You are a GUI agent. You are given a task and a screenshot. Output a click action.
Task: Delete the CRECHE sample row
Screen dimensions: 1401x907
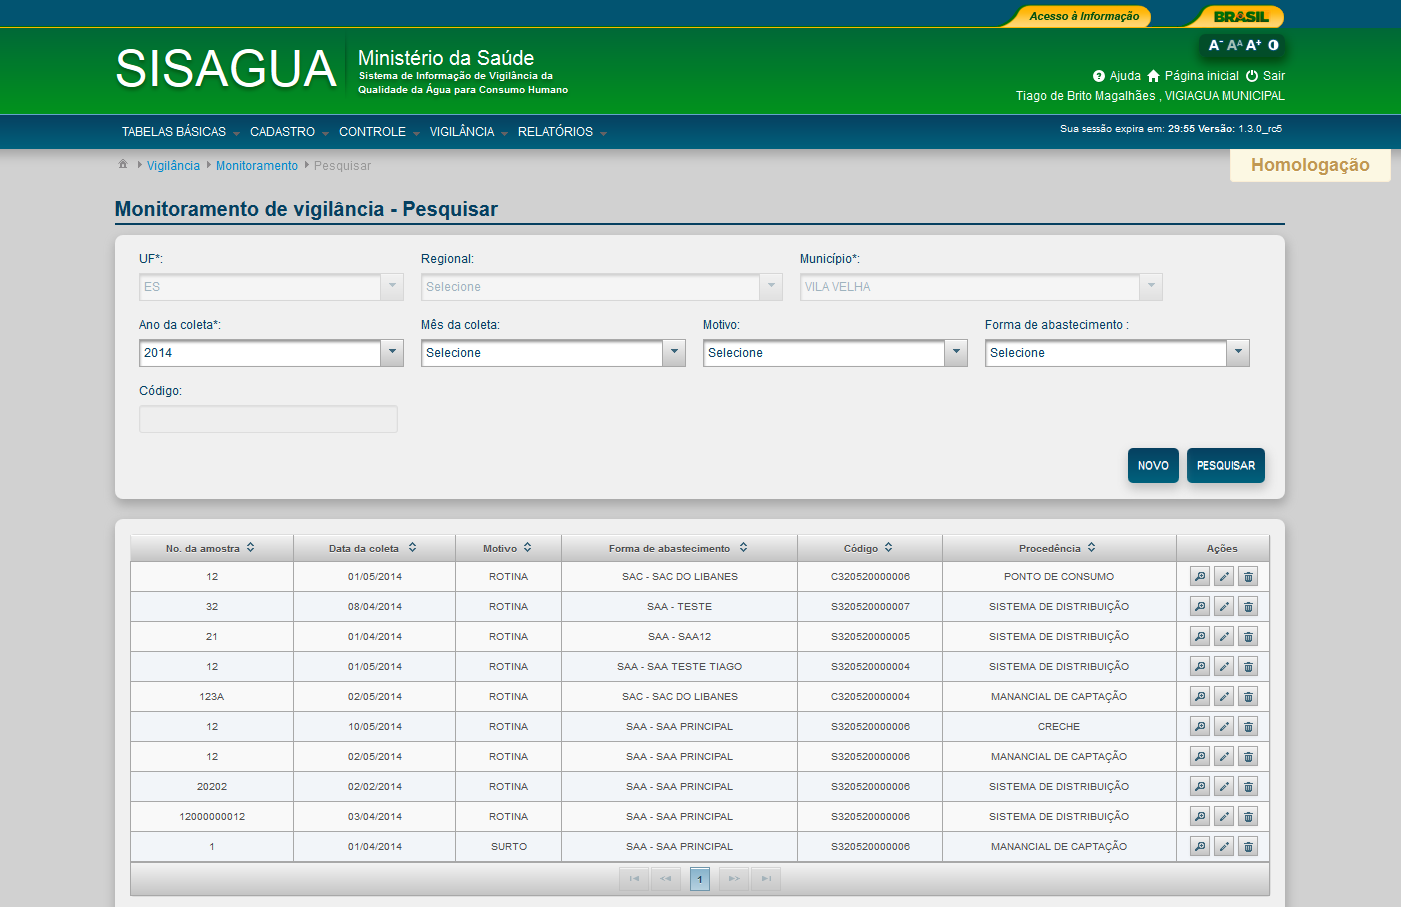pyautogui.click(x=1248, y=727)
